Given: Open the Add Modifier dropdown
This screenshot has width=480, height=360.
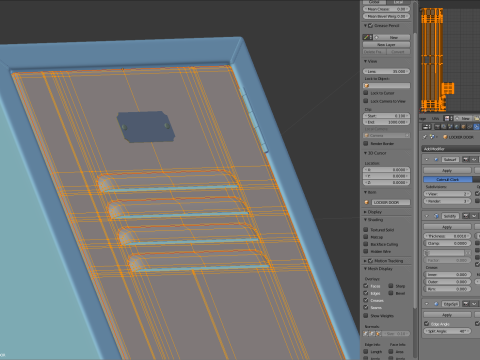Looking at the screenshot, I should pos(451,149).
